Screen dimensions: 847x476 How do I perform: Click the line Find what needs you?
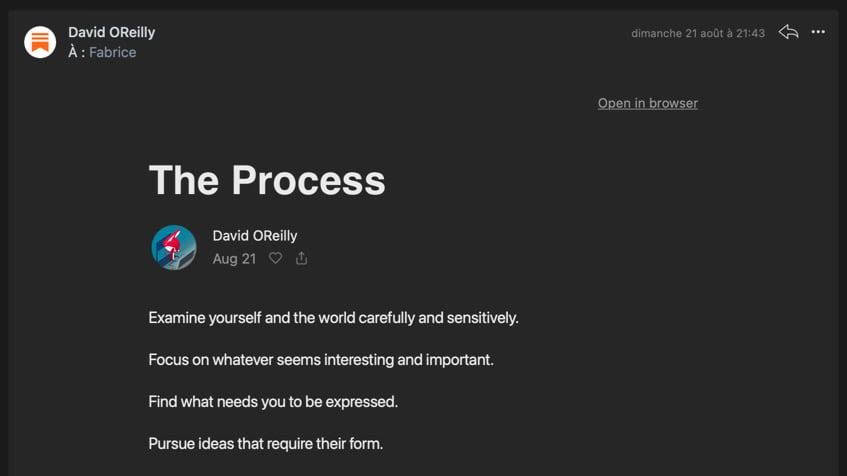[273, 402]
